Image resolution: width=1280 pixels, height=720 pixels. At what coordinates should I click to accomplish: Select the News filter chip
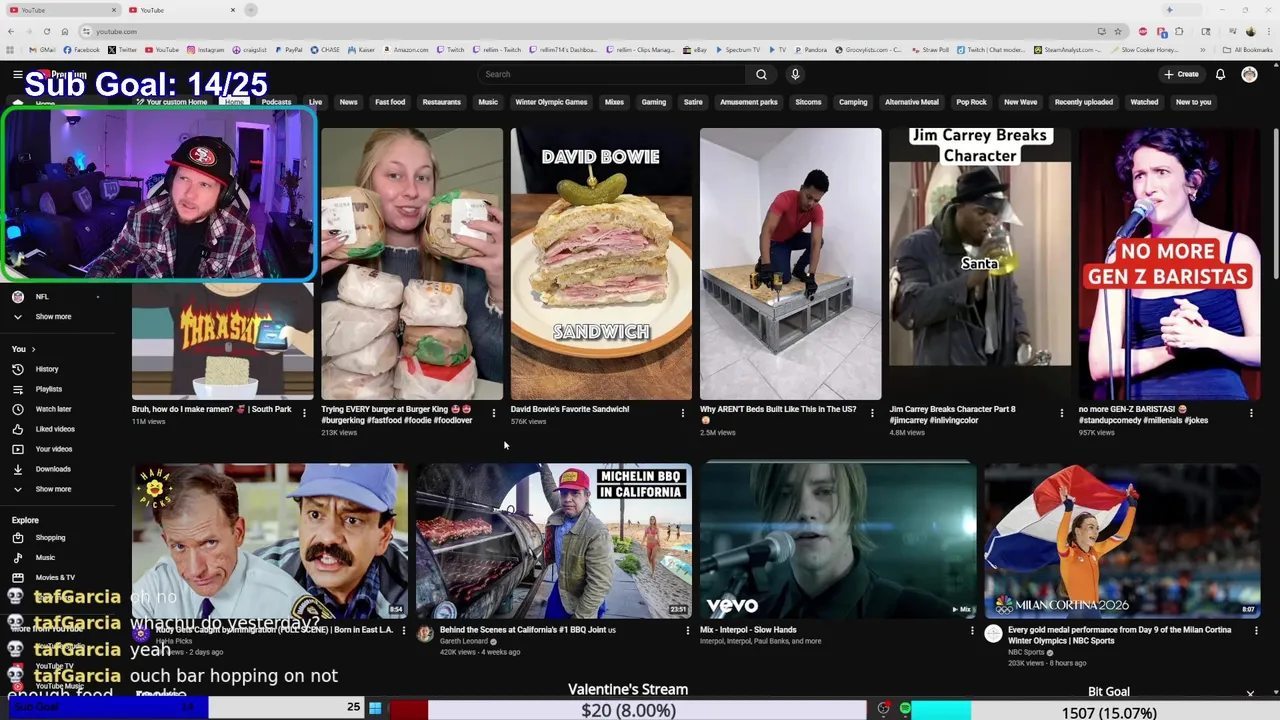[x=348, y=102]
